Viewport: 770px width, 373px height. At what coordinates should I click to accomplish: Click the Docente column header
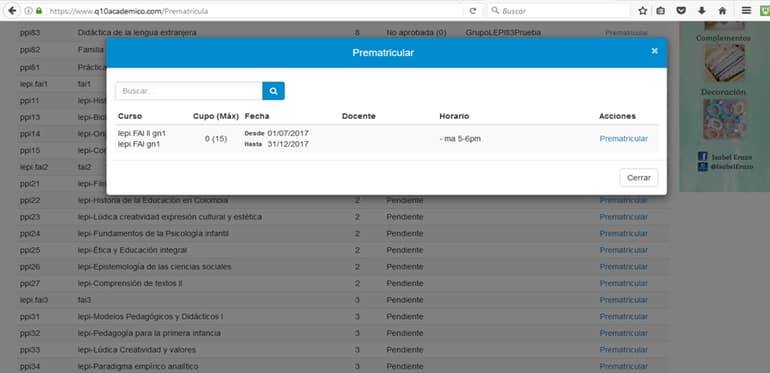(358, 116)
